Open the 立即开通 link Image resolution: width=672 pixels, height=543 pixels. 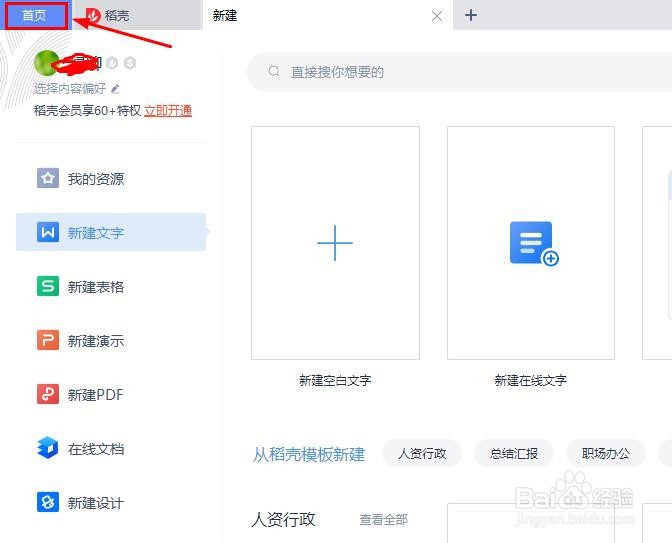tap(168, 111)
